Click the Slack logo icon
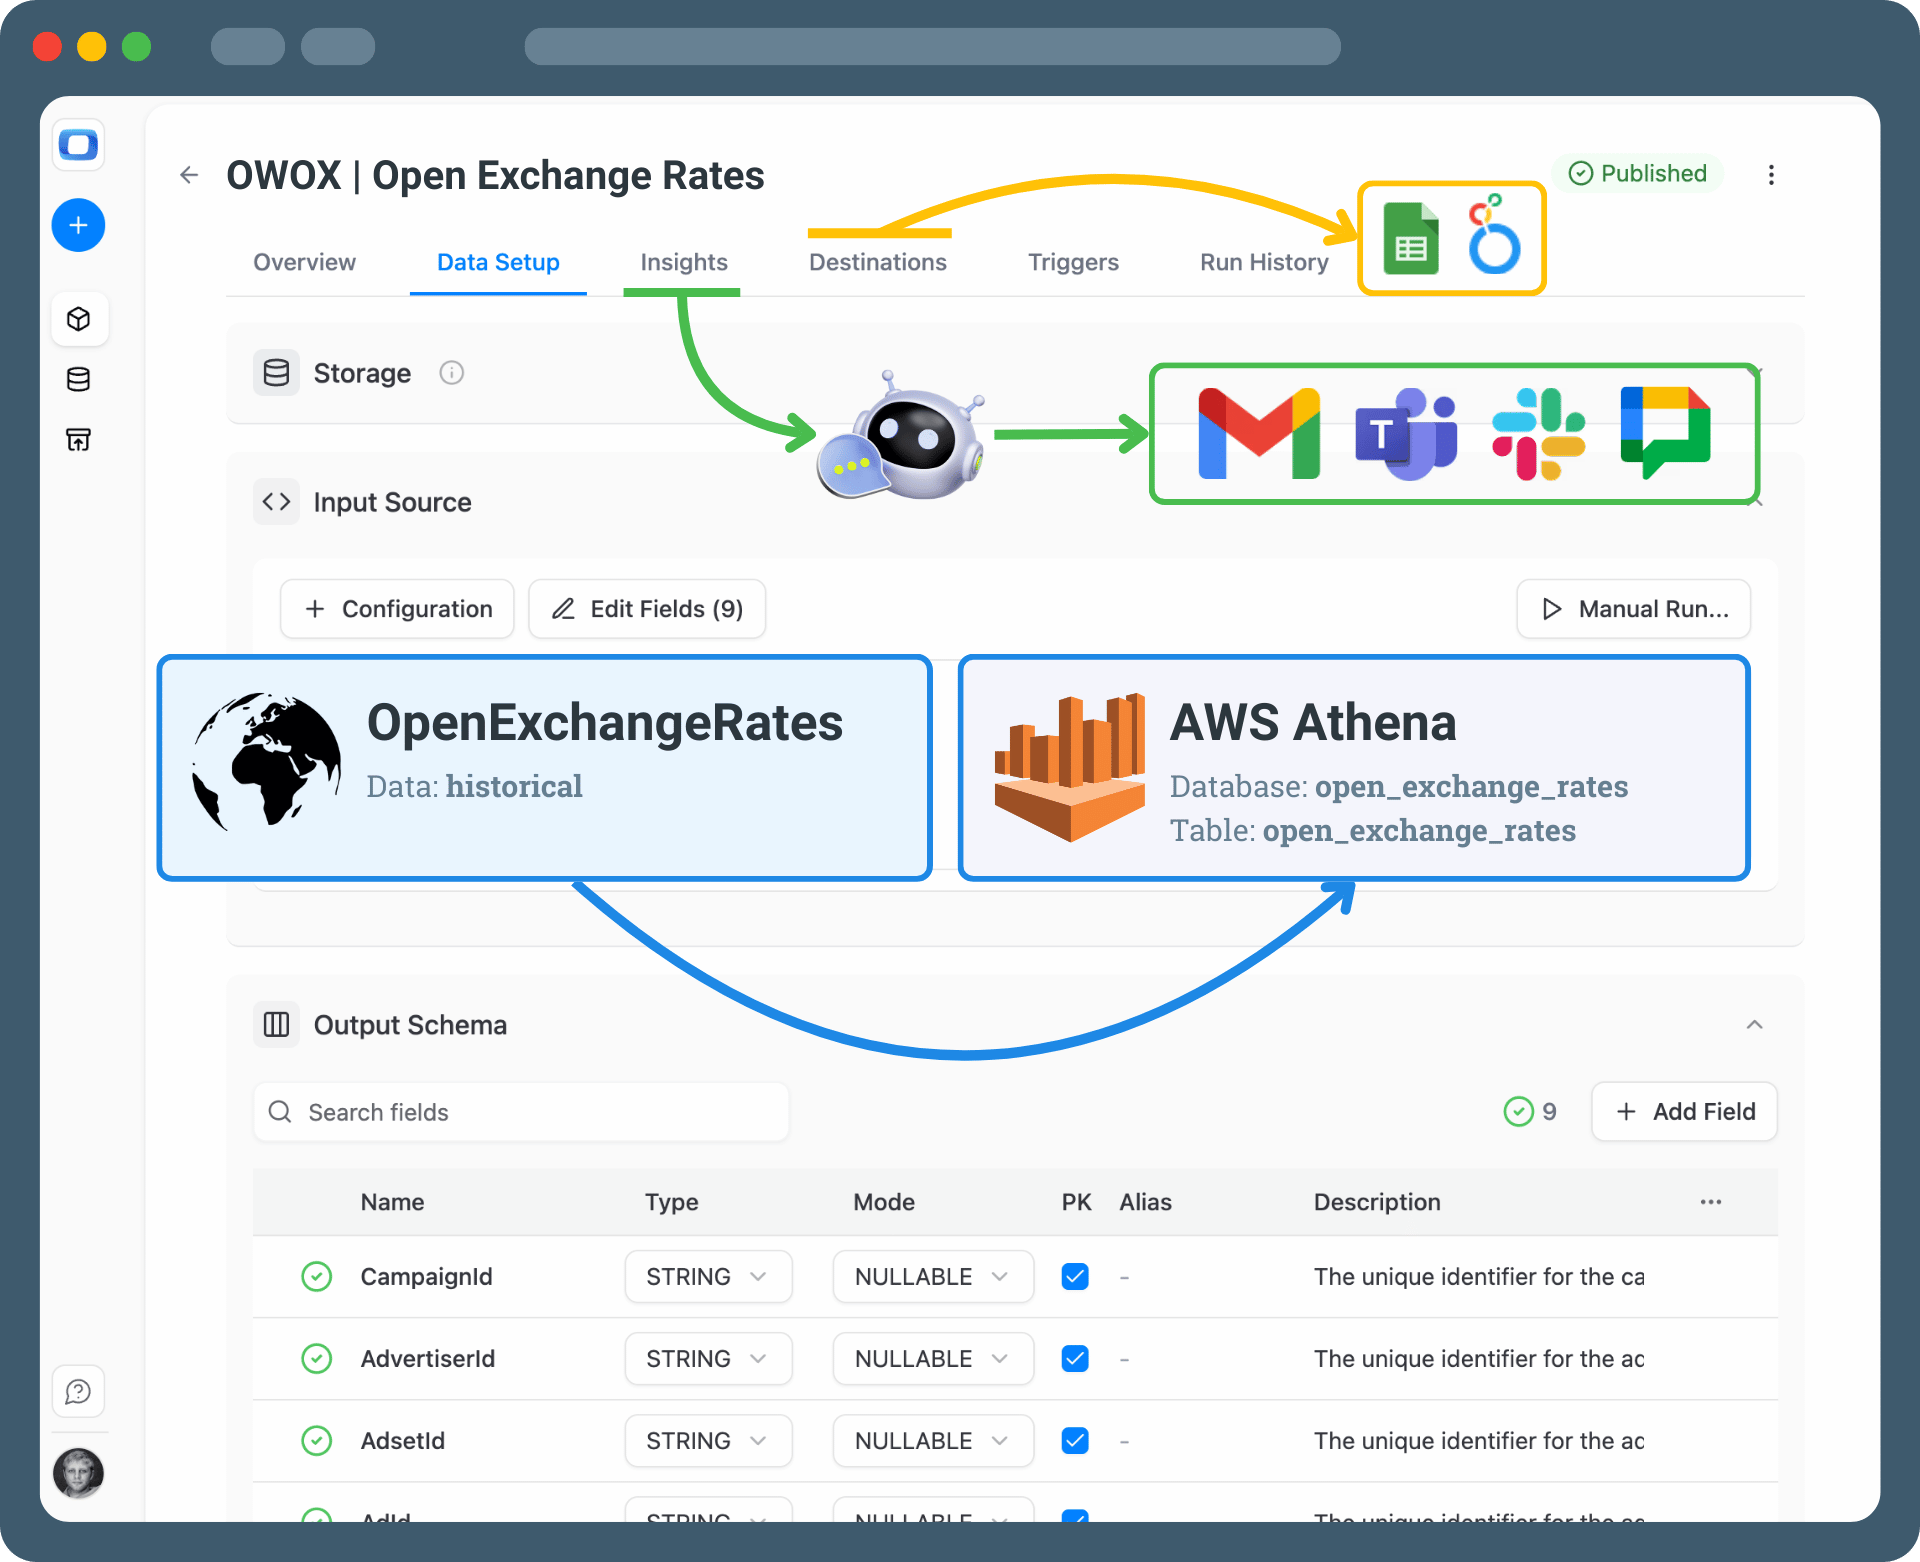Viewport: 1920px width, 1562px height. [1537, 435]
